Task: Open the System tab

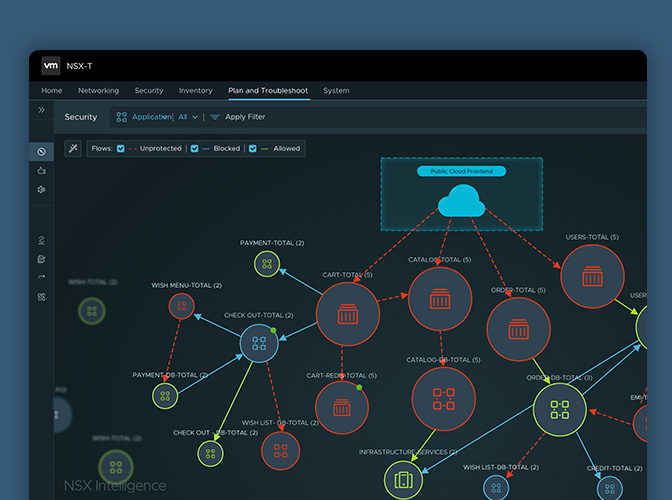Action: (336, 90)
